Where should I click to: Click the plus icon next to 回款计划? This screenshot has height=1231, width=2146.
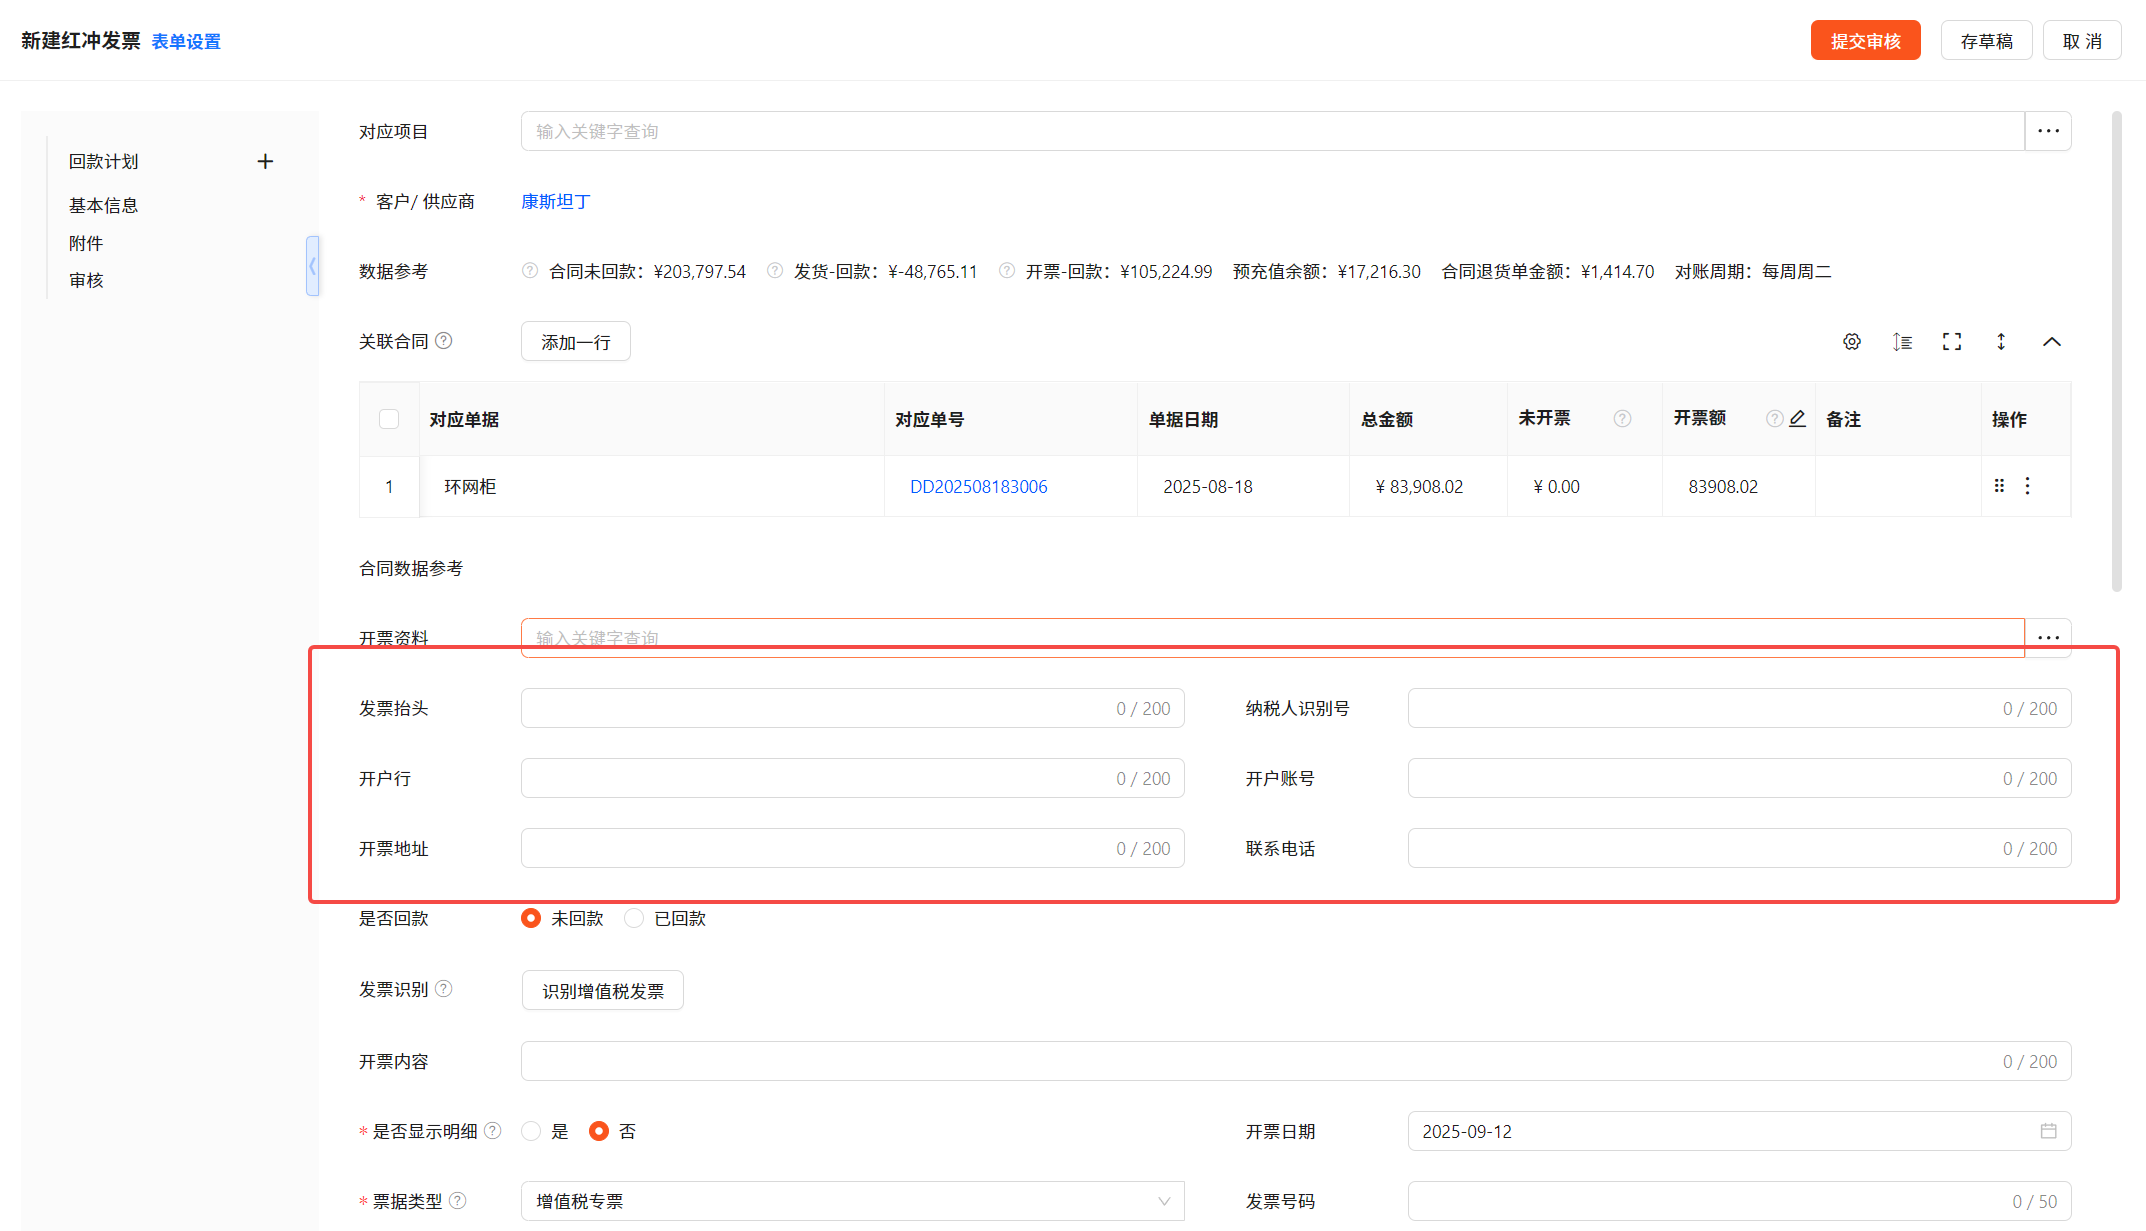click(x=265, y=162)
